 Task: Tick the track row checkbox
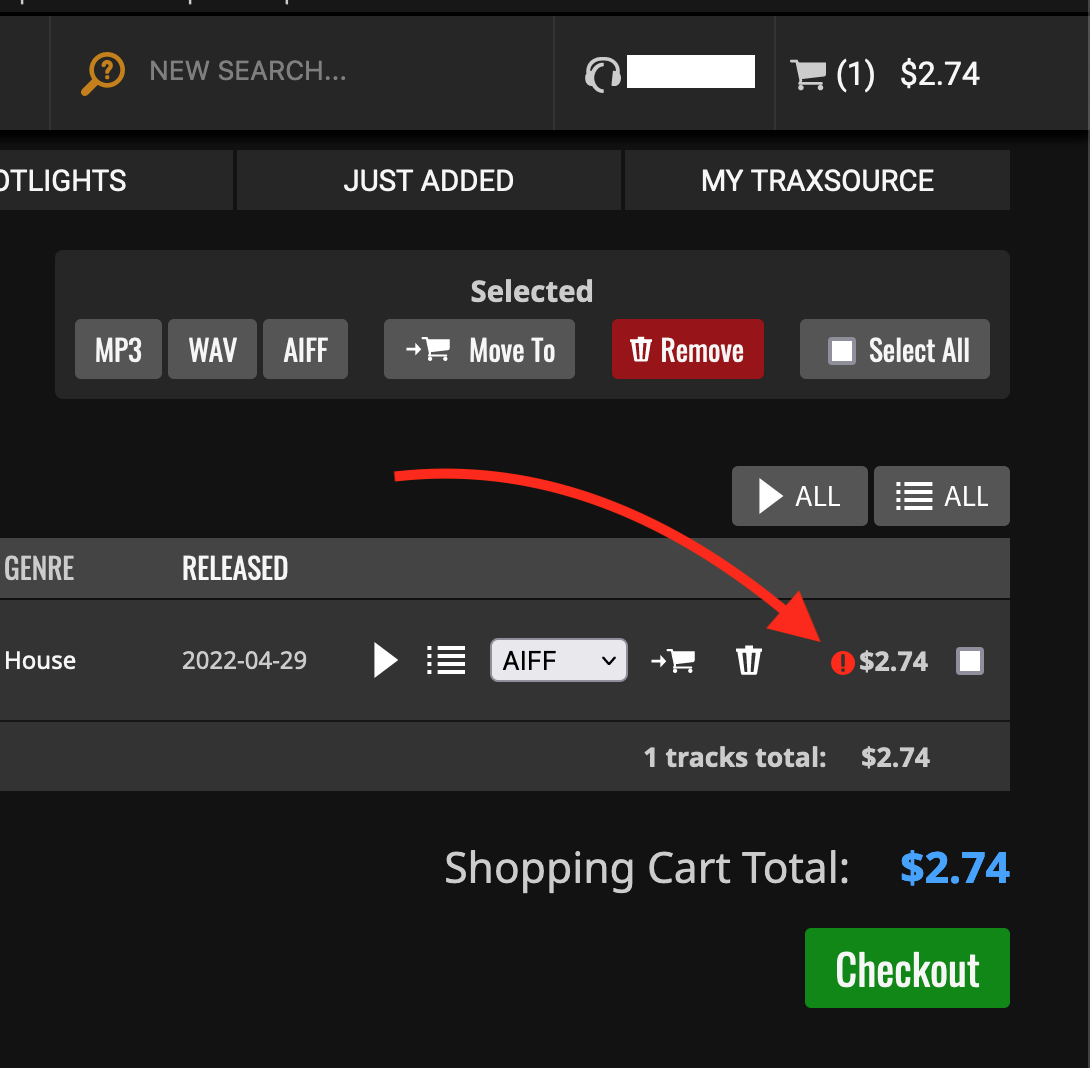pos(970,661)
